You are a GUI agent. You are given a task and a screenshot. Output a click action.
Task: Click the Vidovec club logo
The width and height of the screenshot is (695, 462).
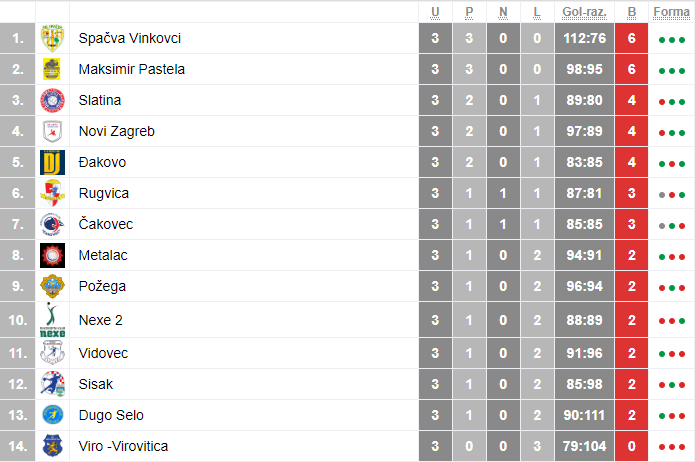(x=52, y=352)
